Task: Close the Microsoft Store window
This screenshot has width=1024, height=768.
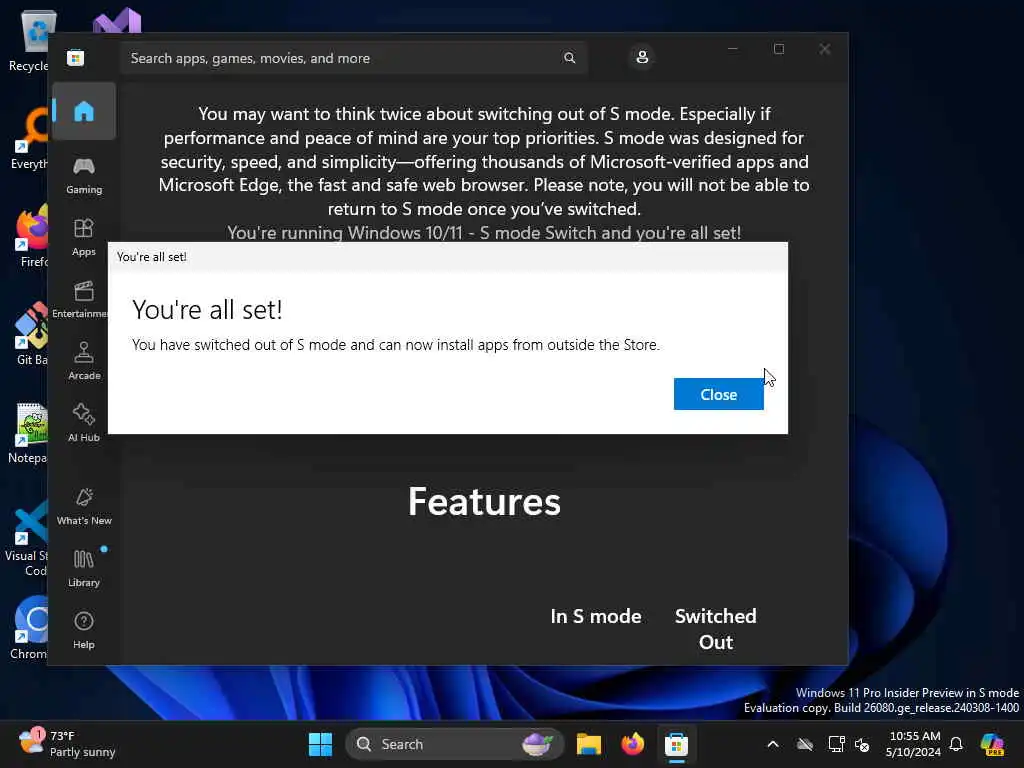Action: [825, 49]
